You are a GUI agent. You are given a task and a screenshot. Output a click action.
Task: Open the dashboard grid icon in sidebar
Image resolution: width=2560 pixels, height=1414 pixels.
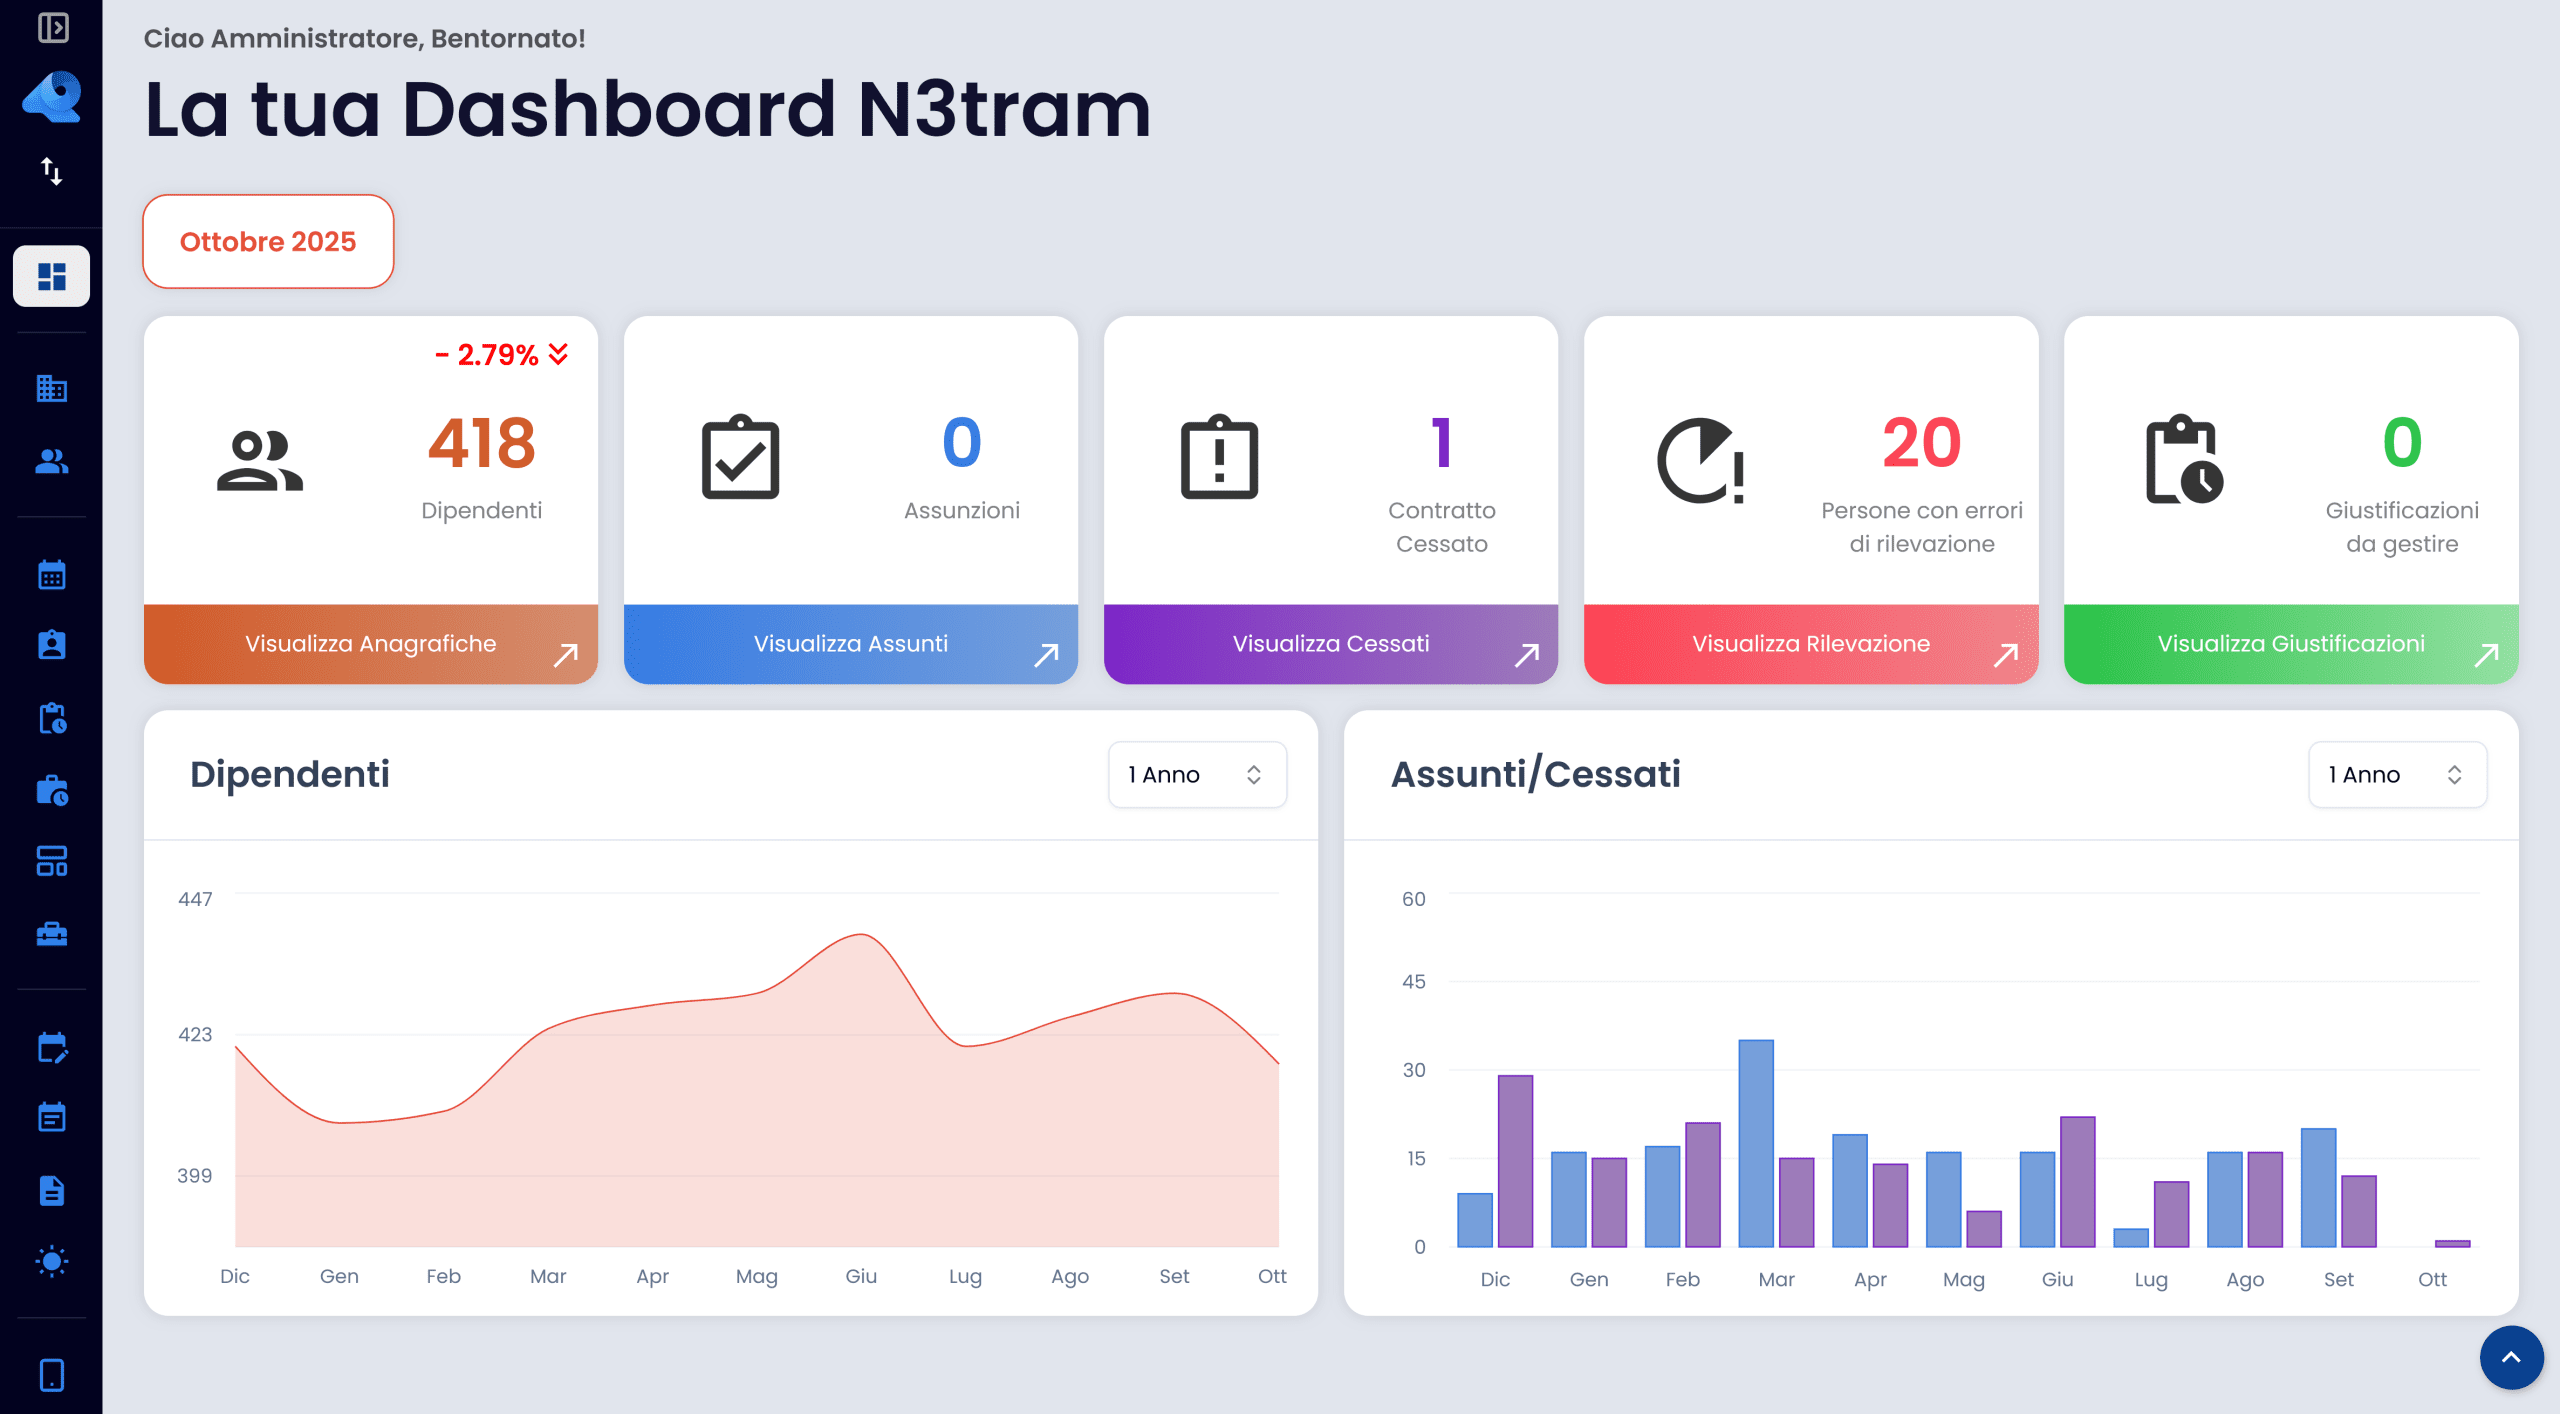click(x=52, y=276)
